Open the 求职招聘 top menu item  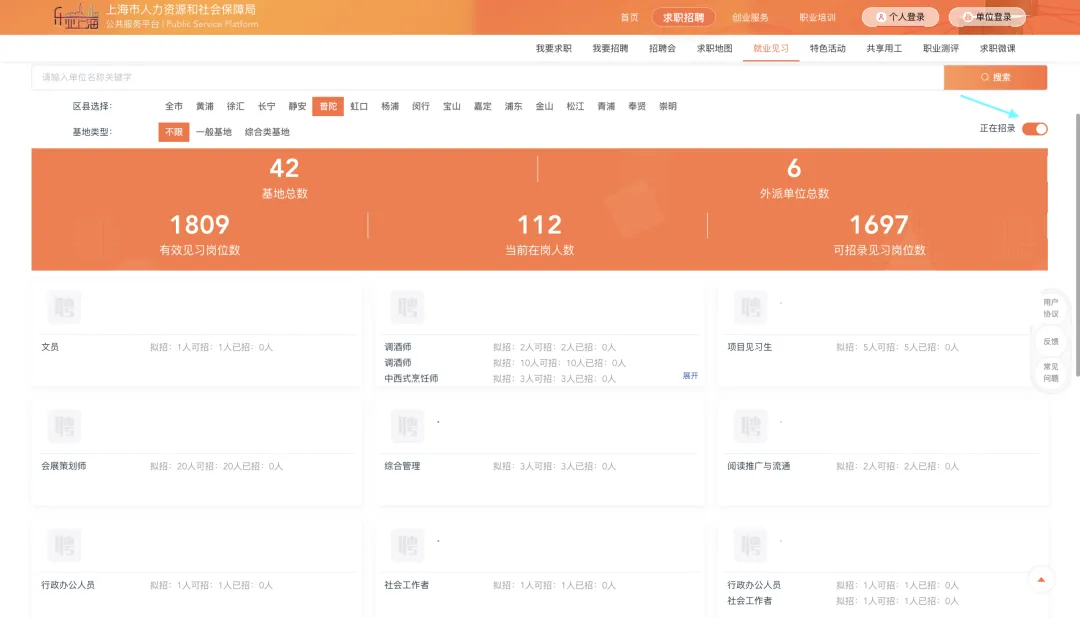point(683,17)
